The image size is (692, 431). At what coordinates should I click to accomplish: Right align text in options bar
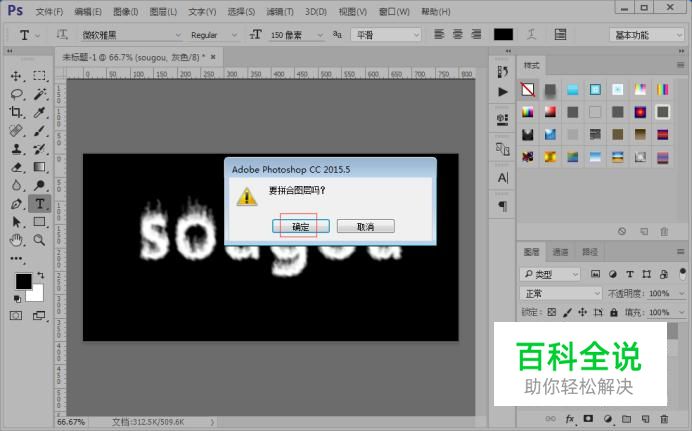[x=476, y=34]
